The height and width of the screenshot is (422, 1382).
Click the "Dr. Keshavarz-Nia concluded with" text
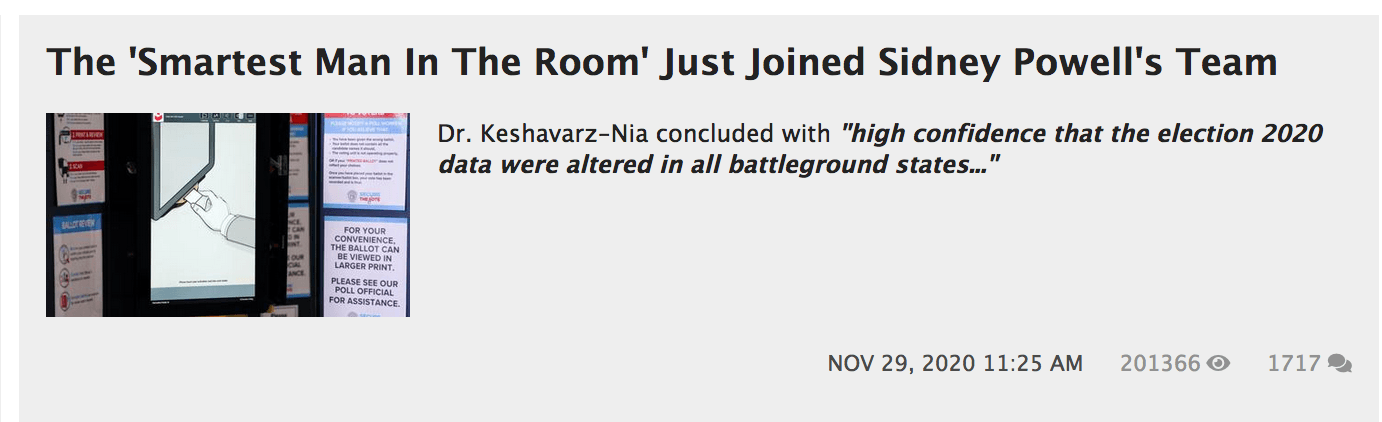click(x=634, y=134)
